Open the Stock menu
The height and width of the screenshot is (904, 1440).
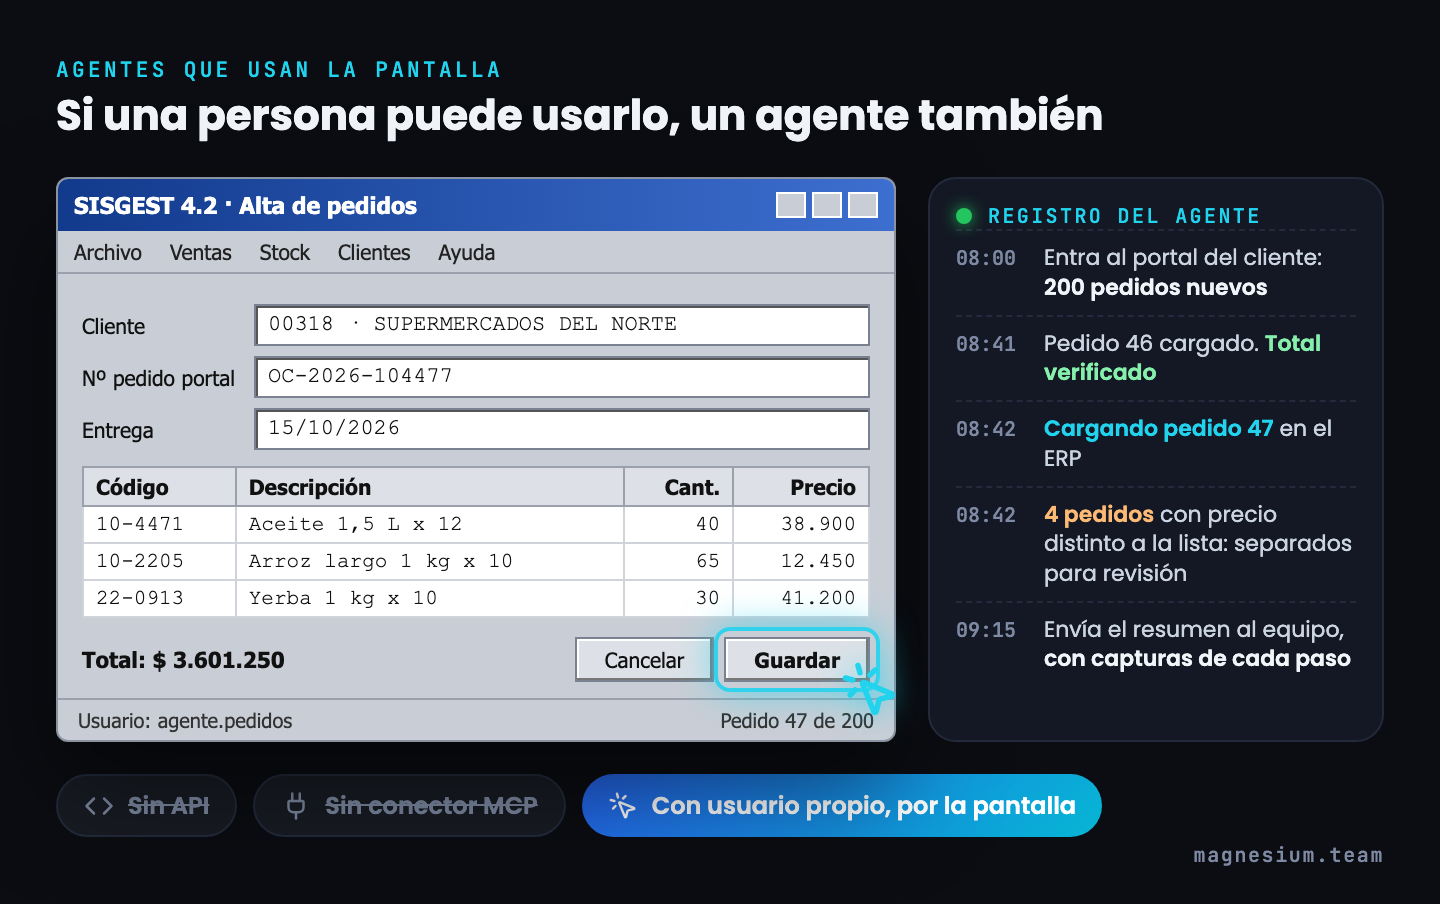click(284, 253)
